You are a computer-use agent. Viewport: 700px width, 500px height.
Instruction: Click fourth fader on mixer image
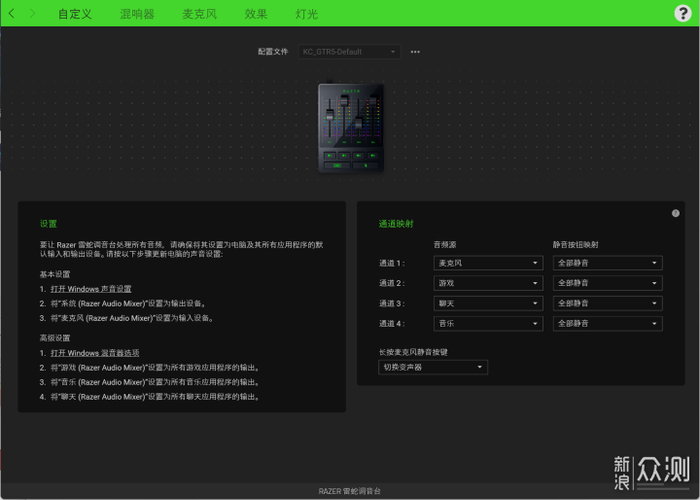373,100
